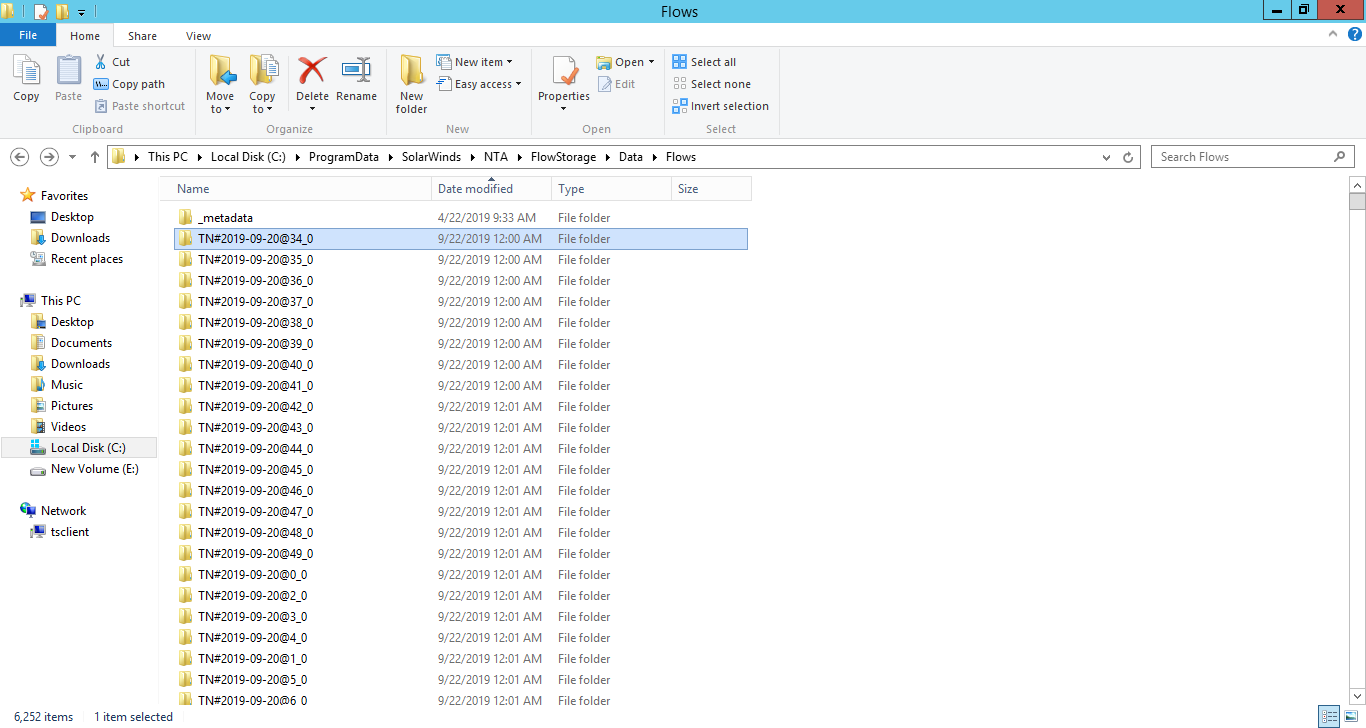Click the Rename icon

356,71
